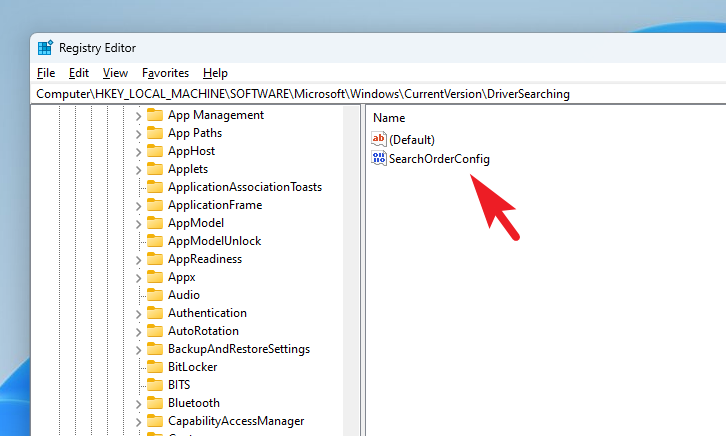Select the Bluetooth key label

194,403
